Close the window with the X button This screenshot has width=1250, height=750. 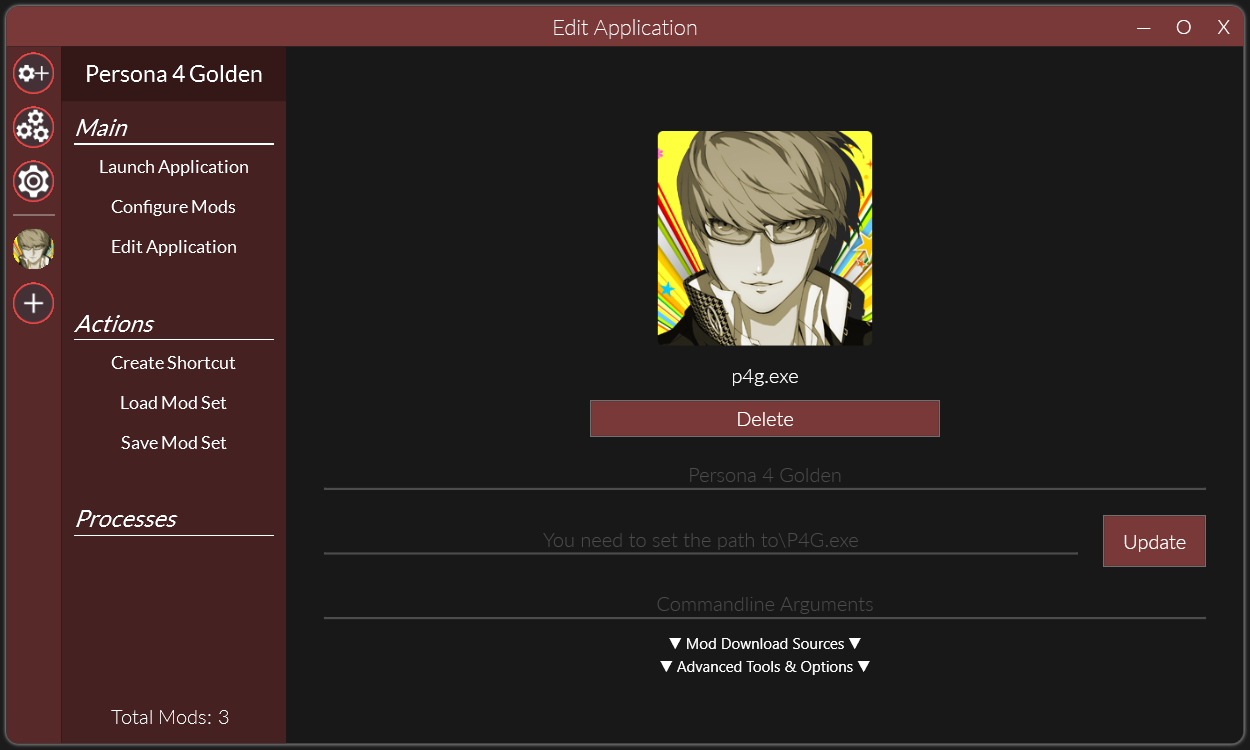tap(1223, 28)
